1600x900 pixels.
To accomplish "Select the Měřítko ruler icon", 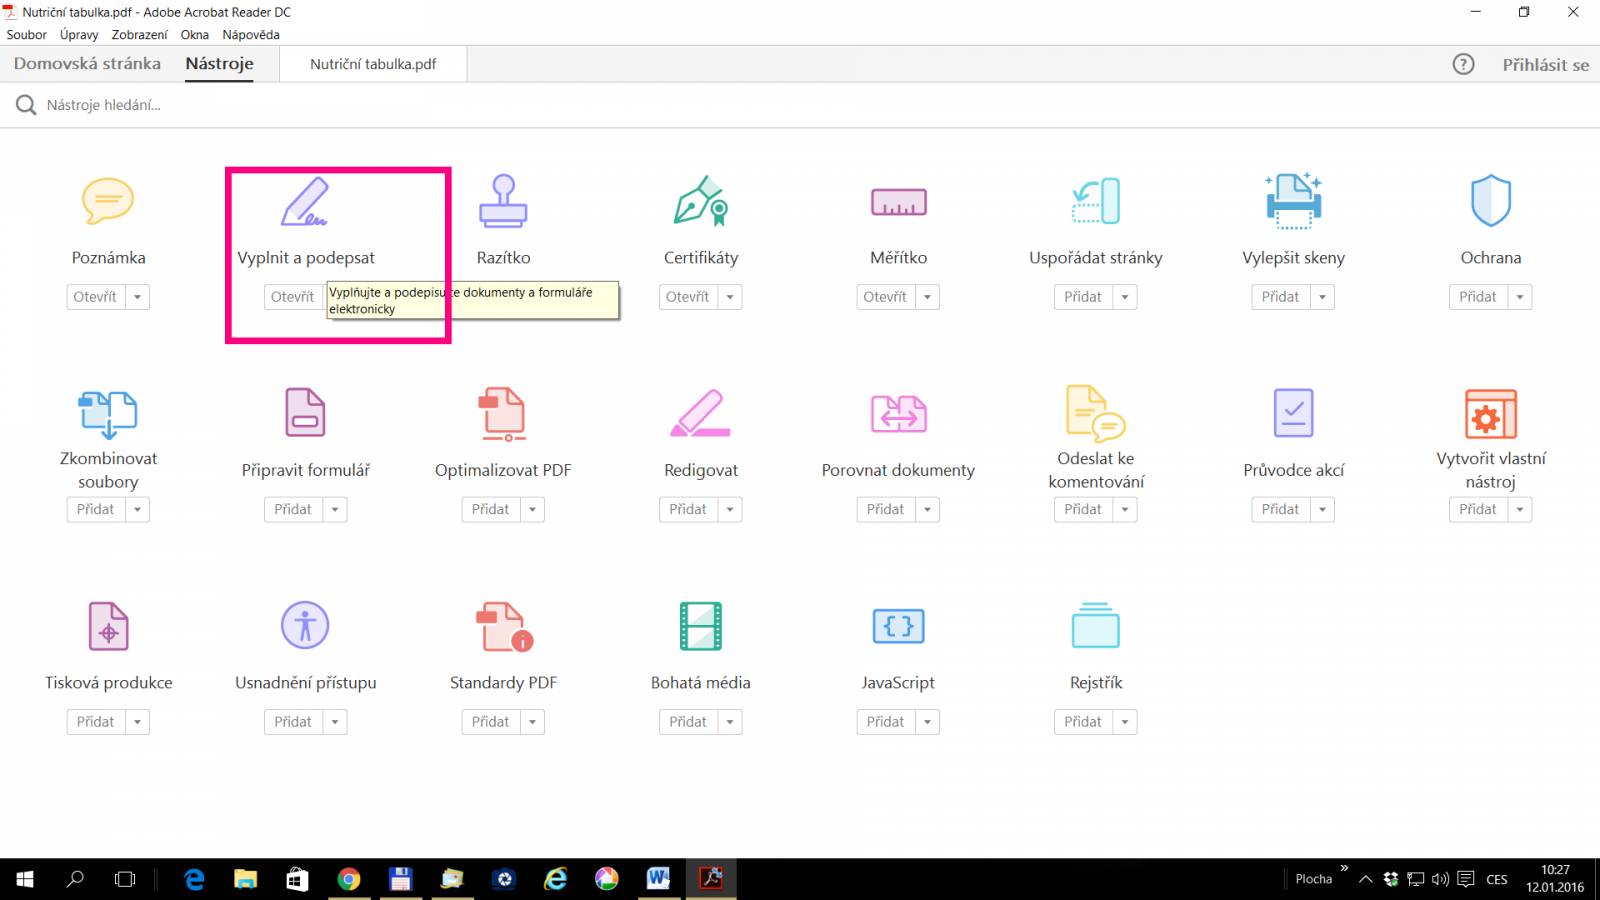I will tap(898, 202).
